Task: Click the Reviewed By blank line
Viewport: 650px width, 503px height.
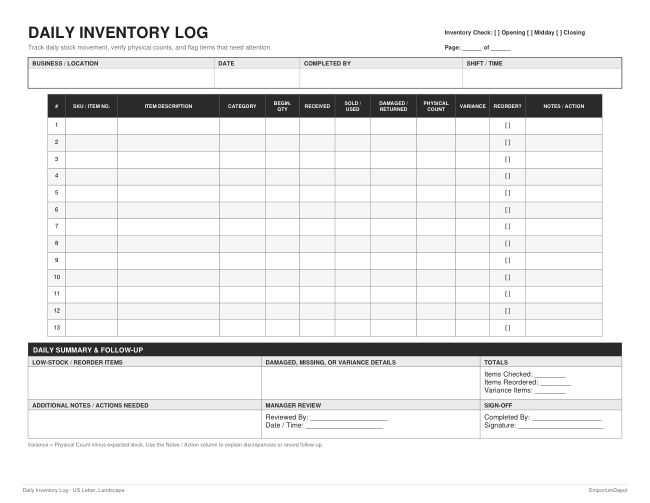Action: click(349, 419)
